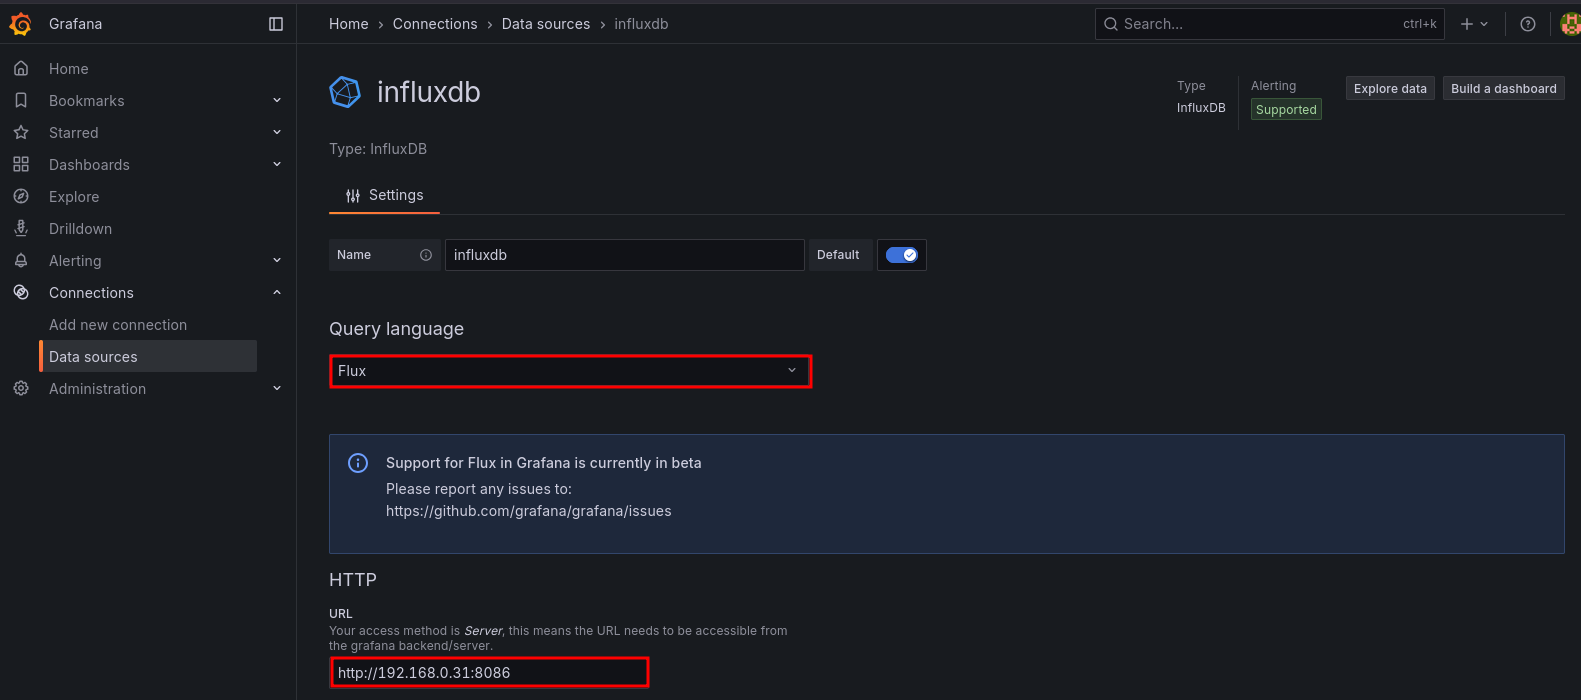Select the Settings tab
The height and width of the screenshot is (700, 1581).
(385, 196)
